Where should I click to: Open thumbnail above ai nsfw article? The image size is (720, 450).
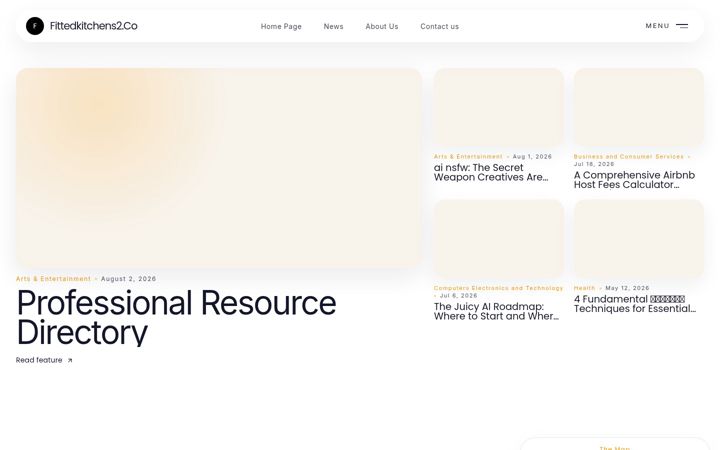(499, 108)
